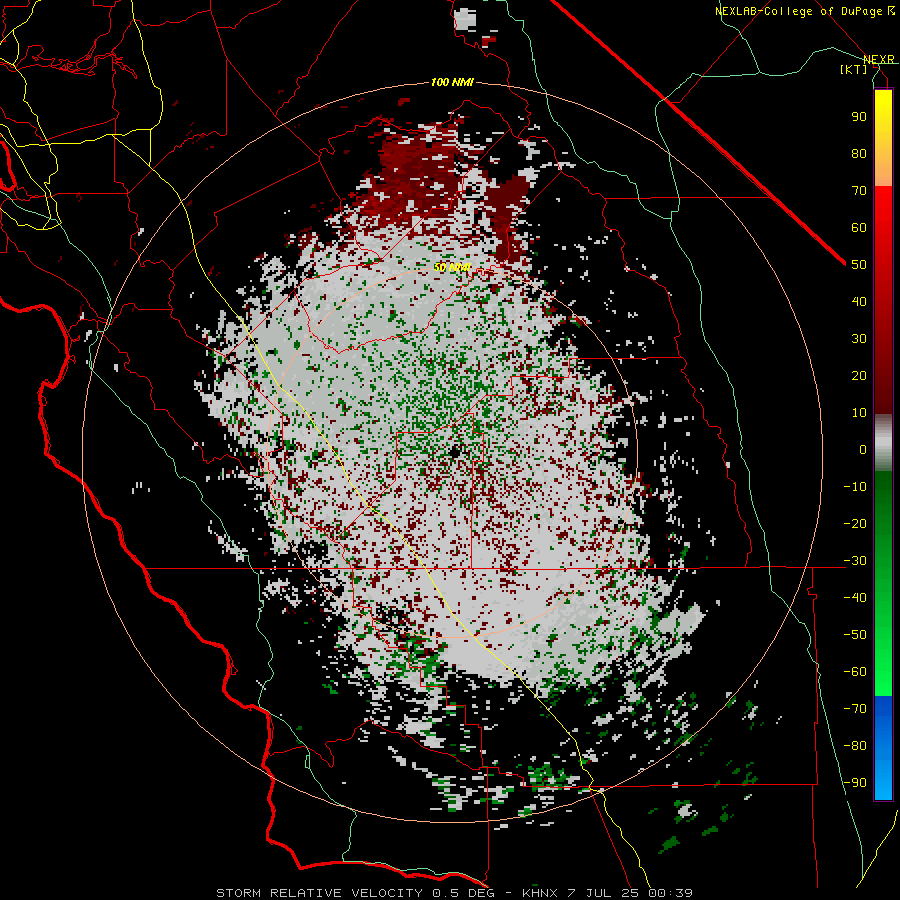Click the [KT] units label
The image size is (900, 900).
tap(854, 69)
